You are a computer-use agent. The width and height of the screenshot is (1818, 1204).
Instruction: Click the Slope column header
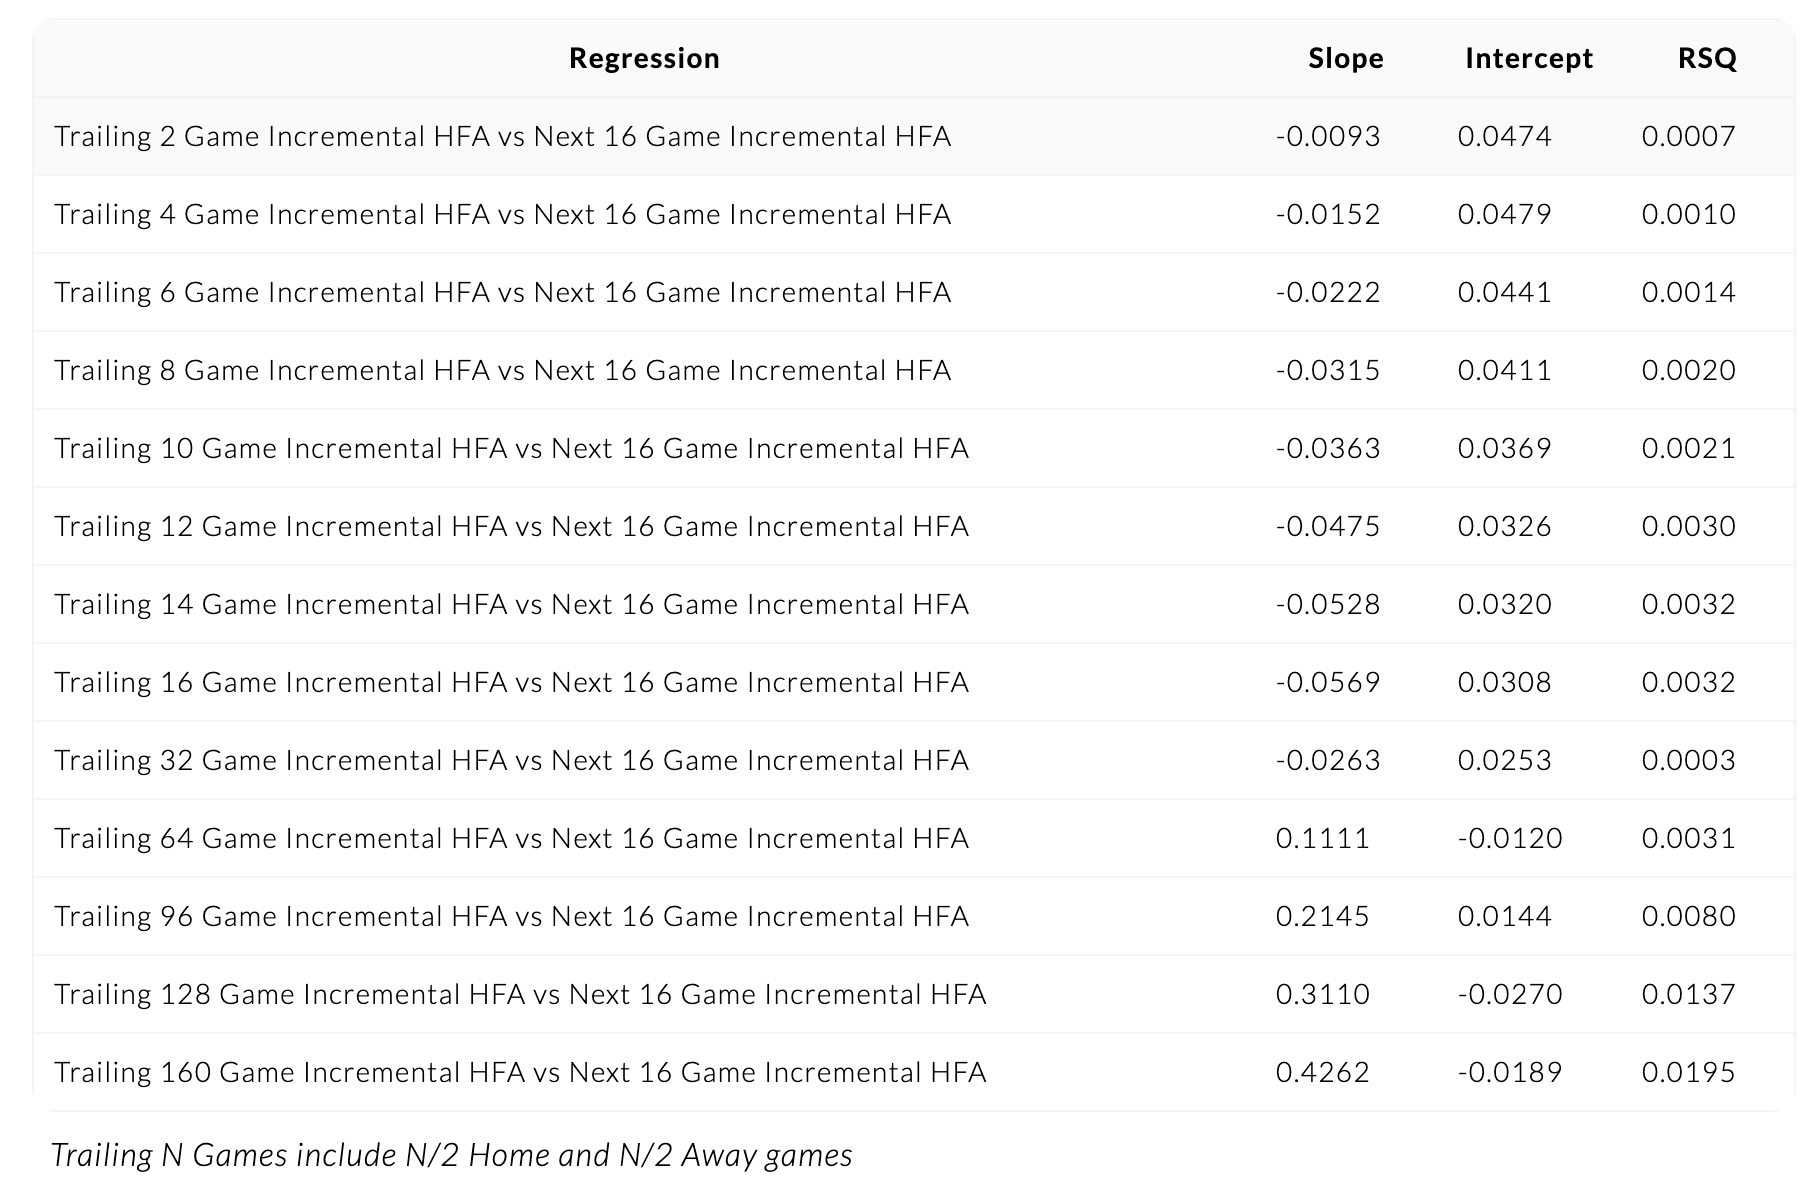pyautogui.click(x=1345, y=58)
